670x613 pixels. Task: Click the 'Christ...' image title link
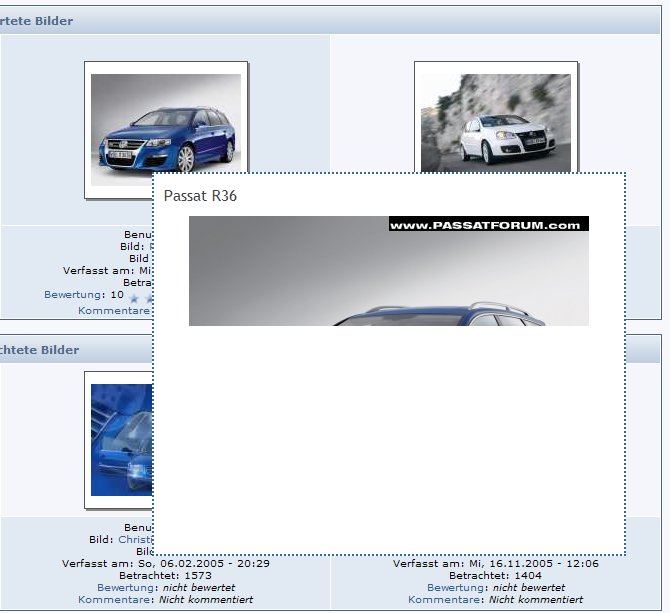coord(134,539)
